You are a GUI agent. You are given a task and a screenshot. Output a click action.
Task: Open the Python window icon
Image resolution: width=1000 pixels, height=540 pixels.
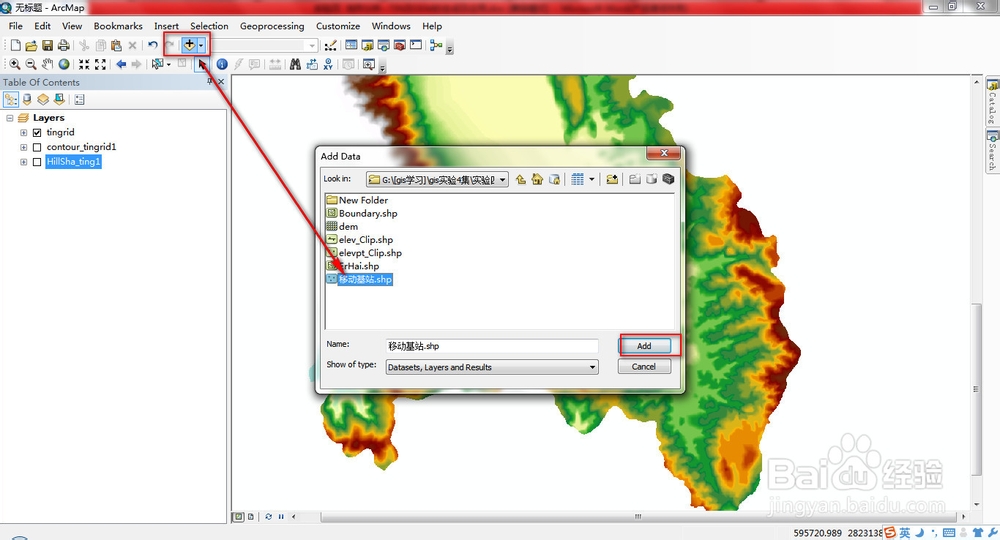click(416, 45)
